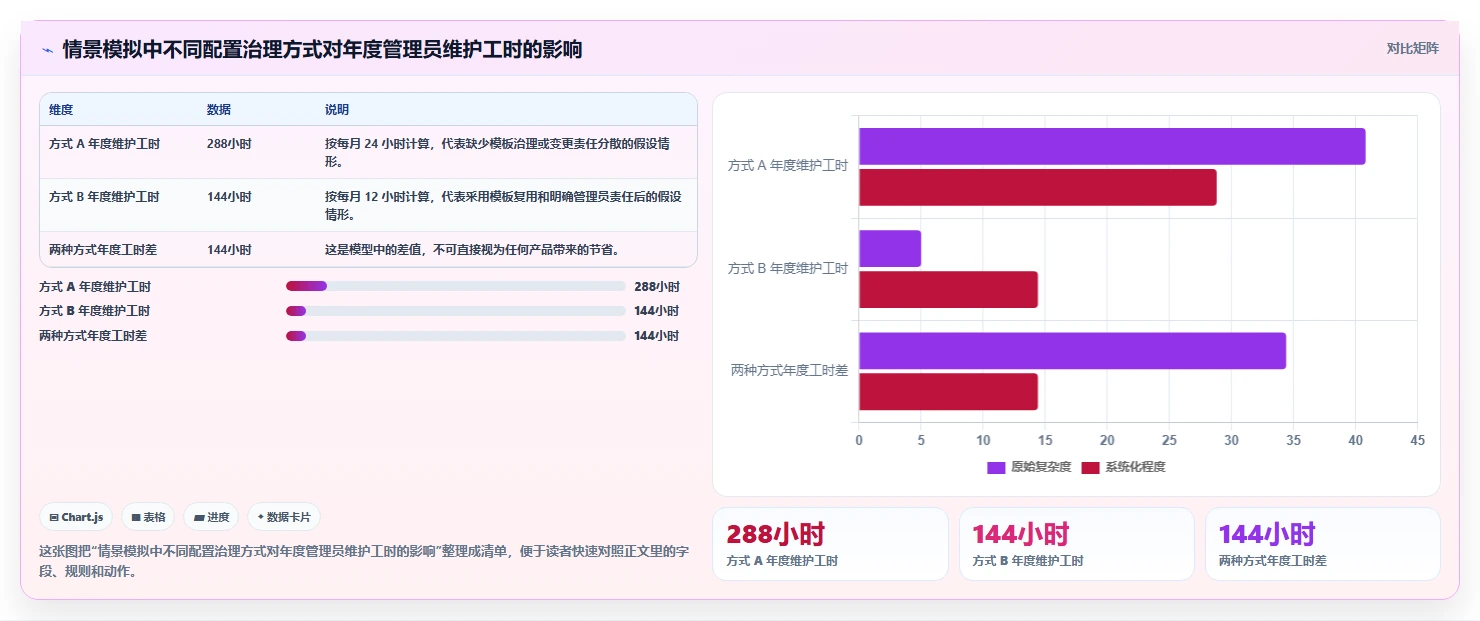Viewport: 1480px width, 621px height.
Task: Click the table cell 方式 A 年度维护工时
Action: tap(104, 144)
